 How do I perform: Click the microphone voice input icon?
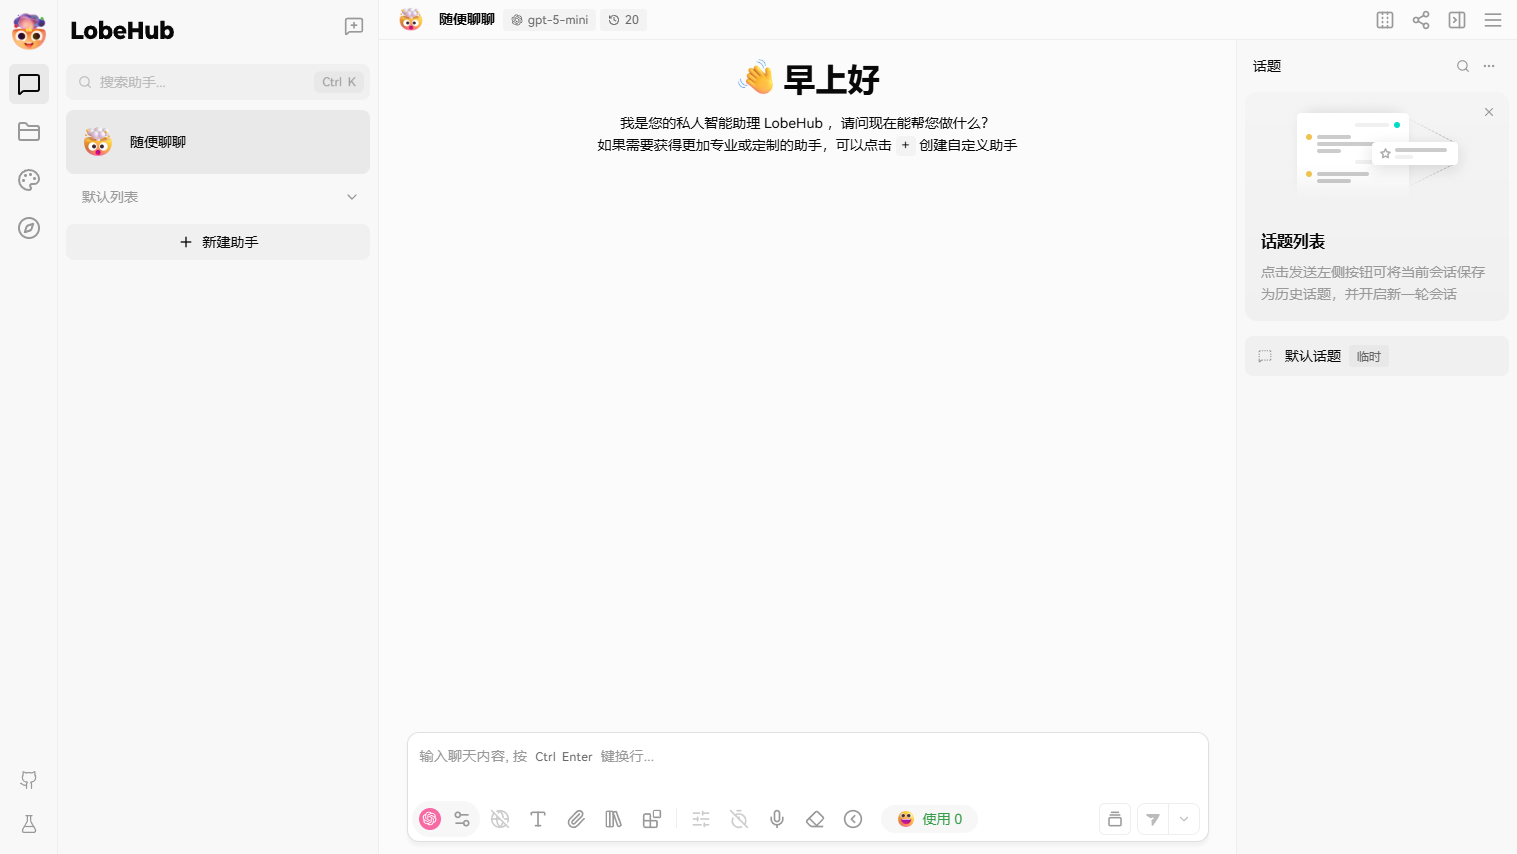click(x=777, y=819)
